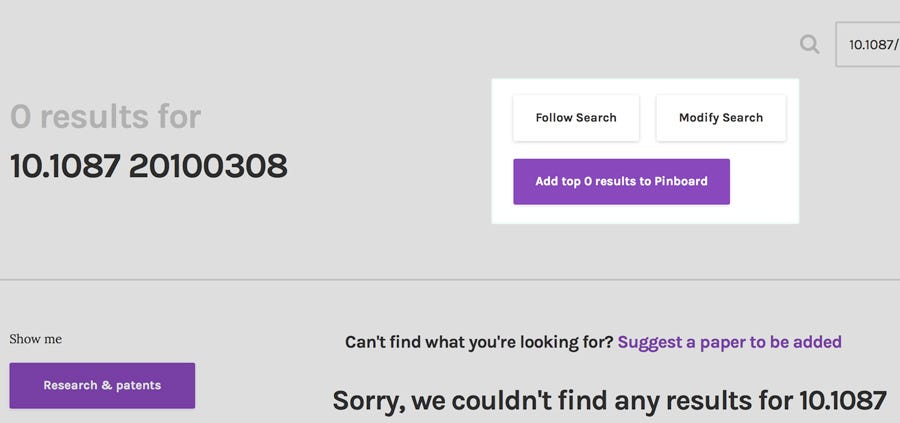
Task: Start following this search for 10.1087 20100308
Action: click(x=576, y=118)
